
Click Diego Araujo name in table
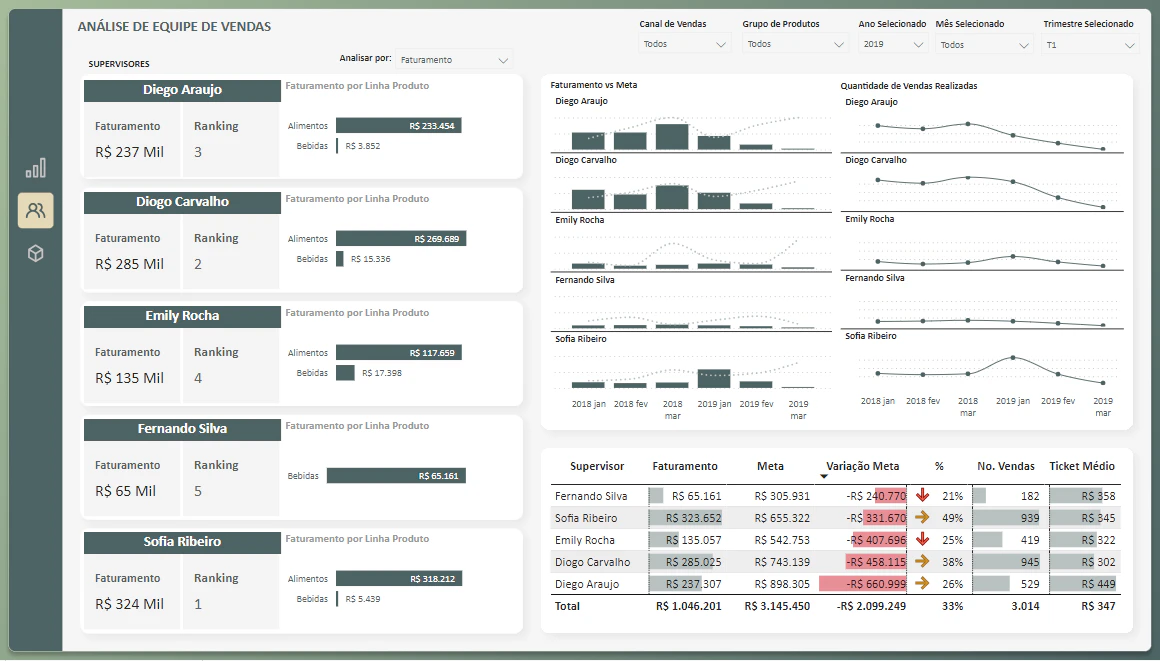point(587,584)
